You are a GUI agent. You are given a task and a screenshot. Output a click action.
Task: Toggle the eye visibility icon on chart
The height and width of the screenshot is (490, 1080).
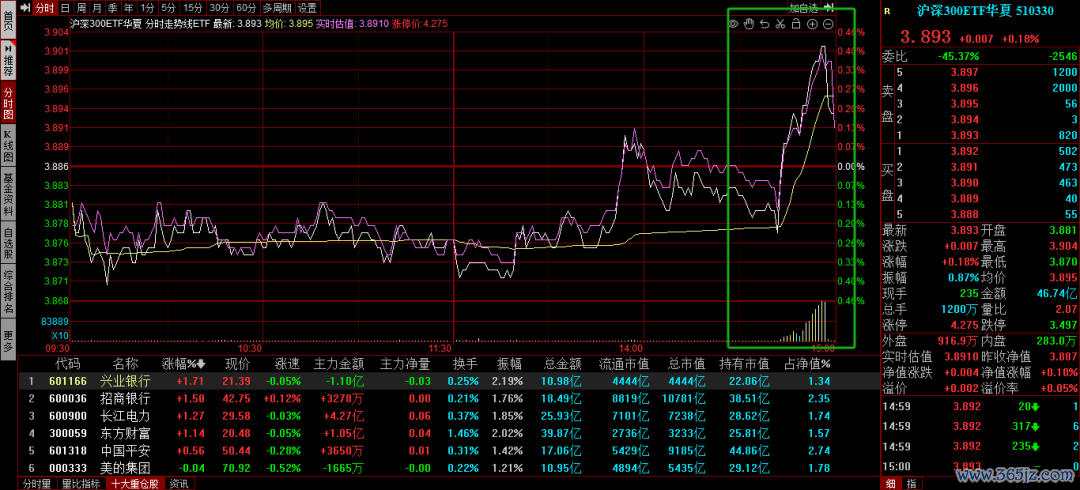pyautogui.click(x=734, y=25)
